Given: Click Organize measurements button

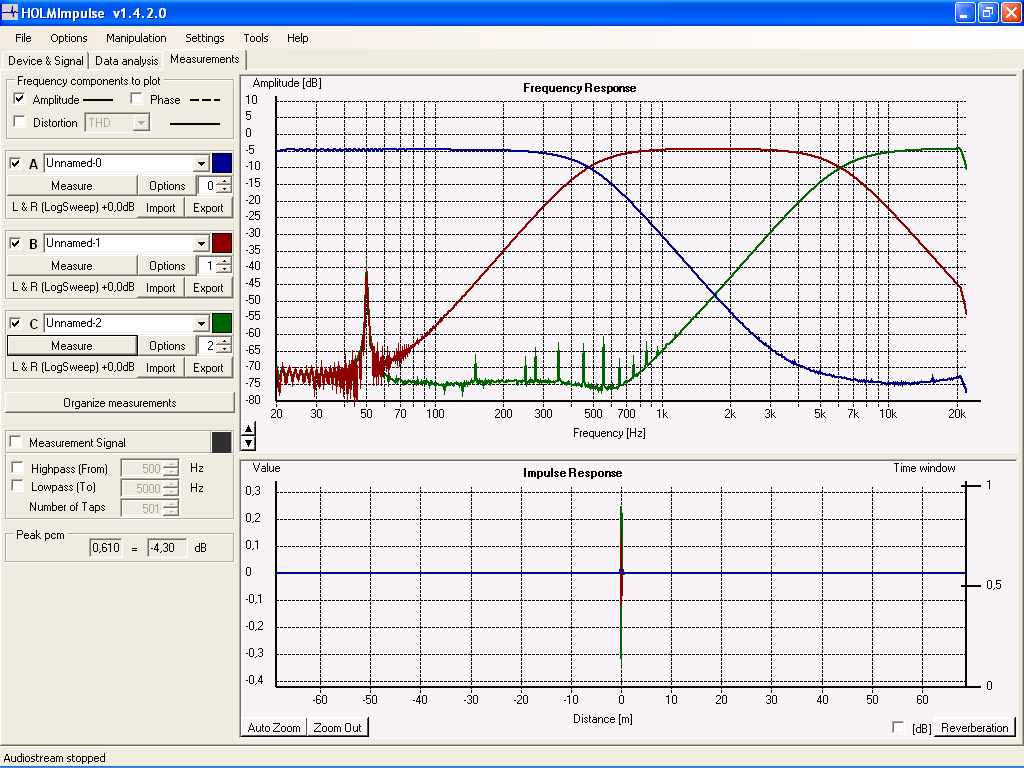Looking at the screenshot, I should point(120,403).
